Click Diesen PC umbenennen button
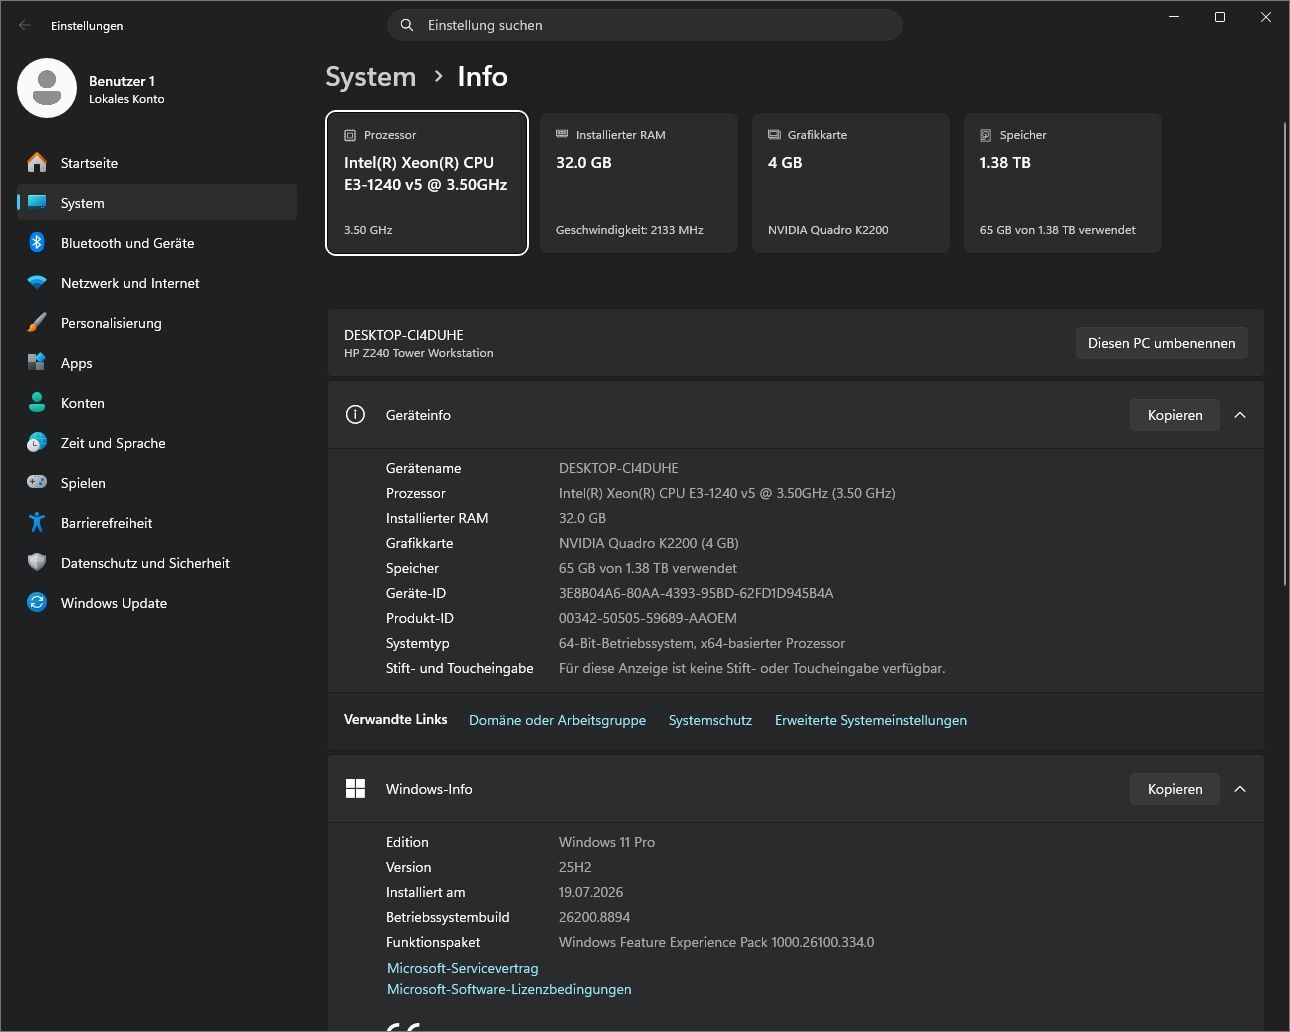 [x=1161, y=343]
